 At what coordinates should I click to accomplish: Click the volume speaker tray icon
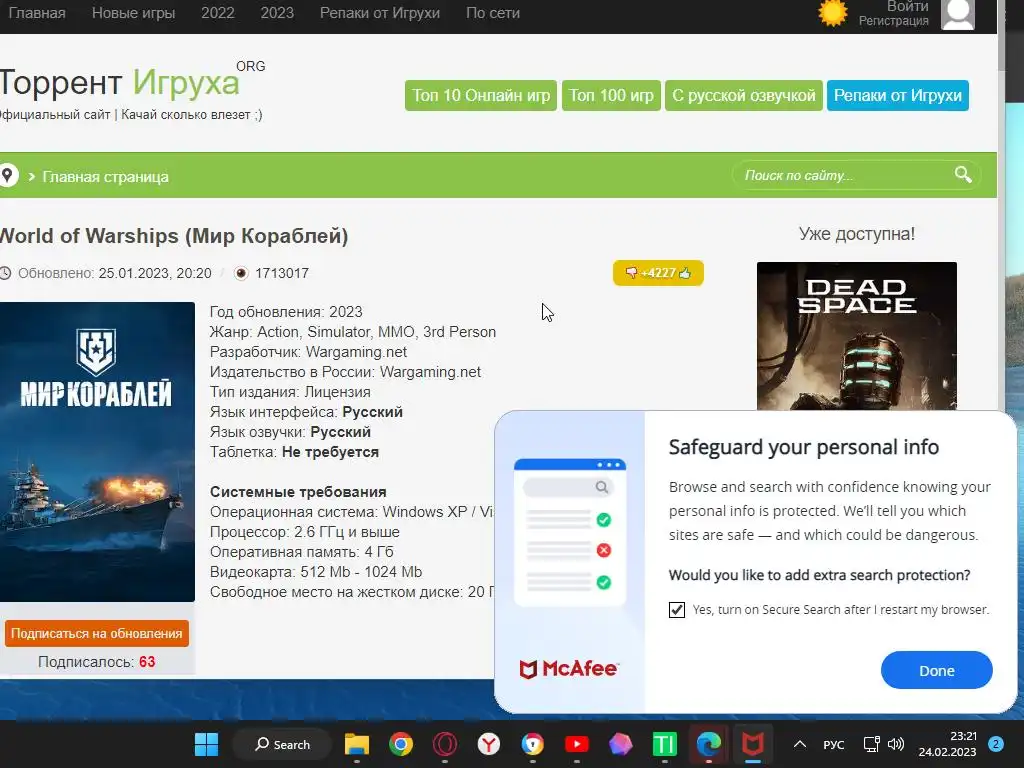(896, 744)
